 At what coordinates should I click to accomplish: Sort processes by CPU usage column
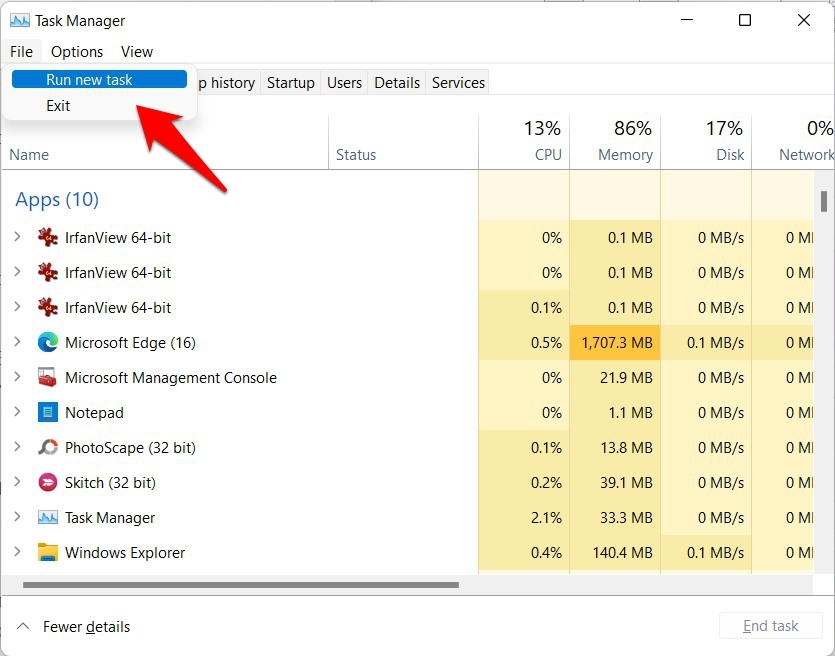524,142
